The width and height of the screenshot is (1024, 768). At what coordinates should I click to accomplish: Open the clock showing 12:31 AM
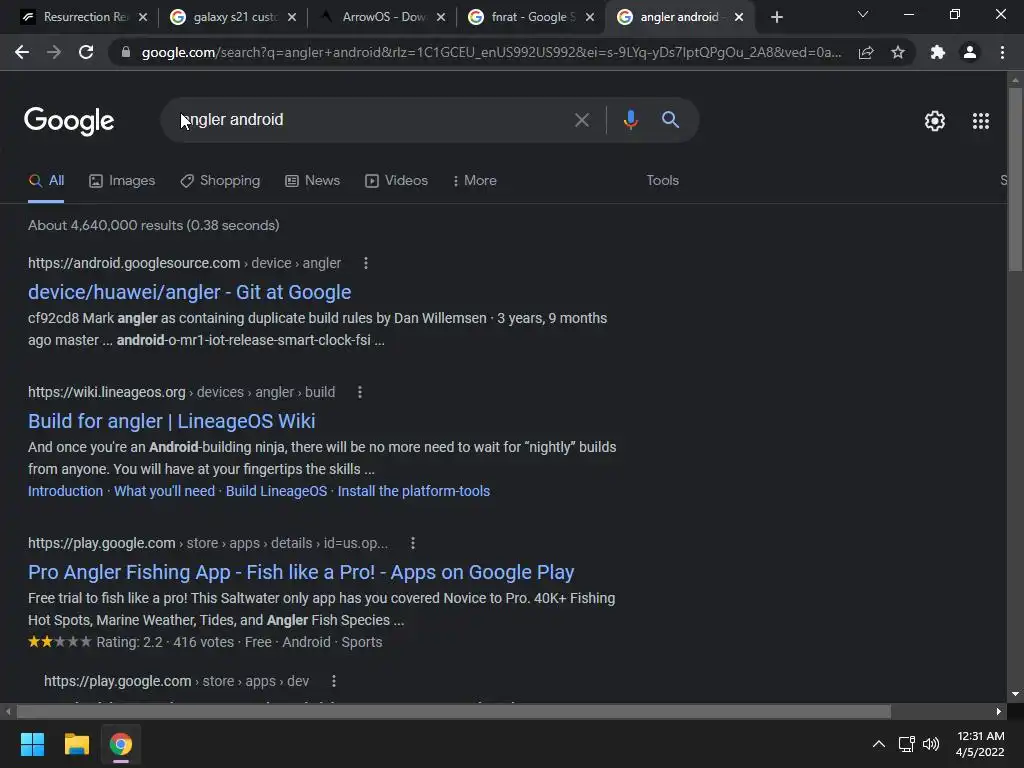tap(980, 744)
